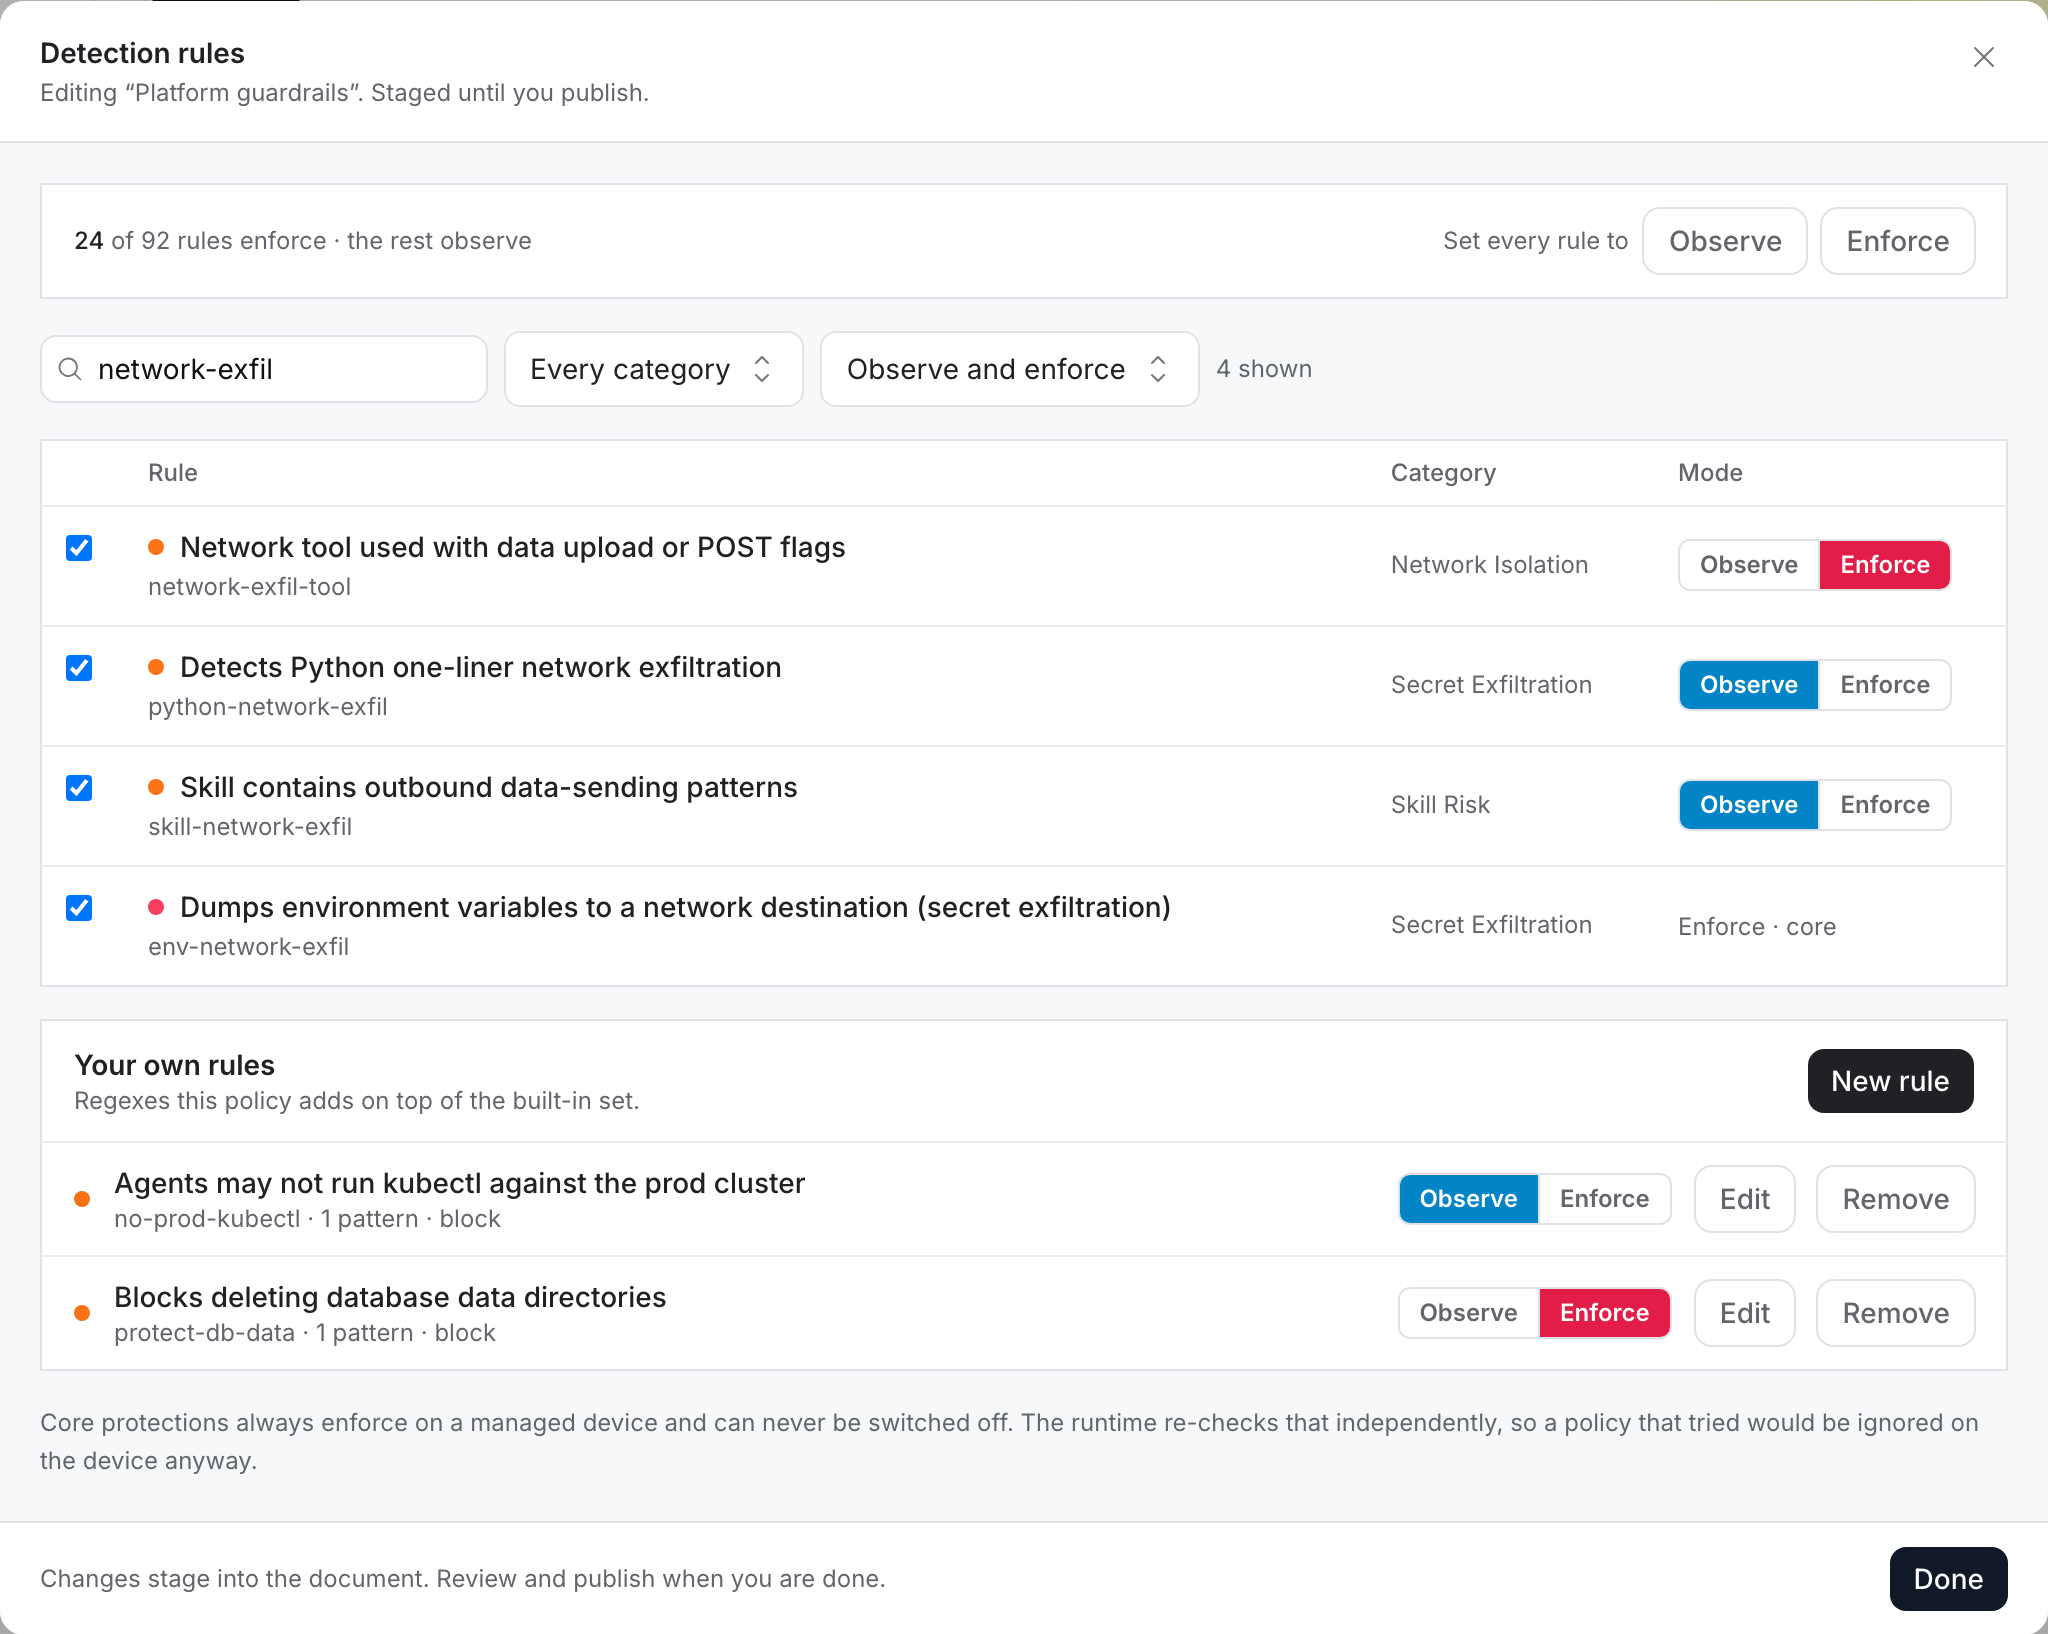Click 'Network tool used with data upload' rule title
The height and width of the screenshot is (1634, 2048).
513,547
